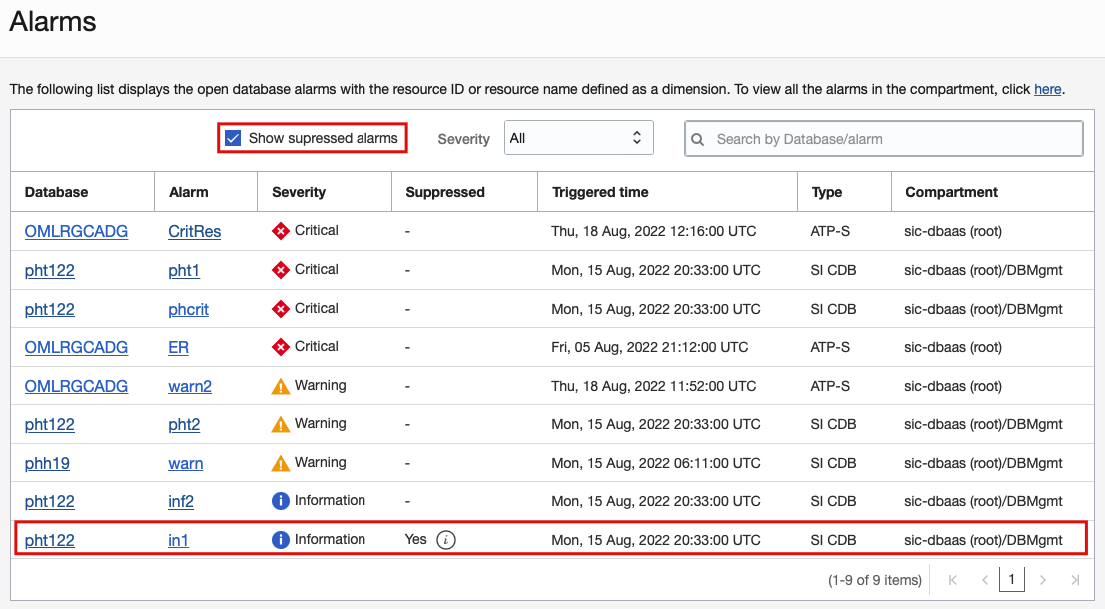
Task: Sort by the Severity column header
Action: click(x=299, y=192)
